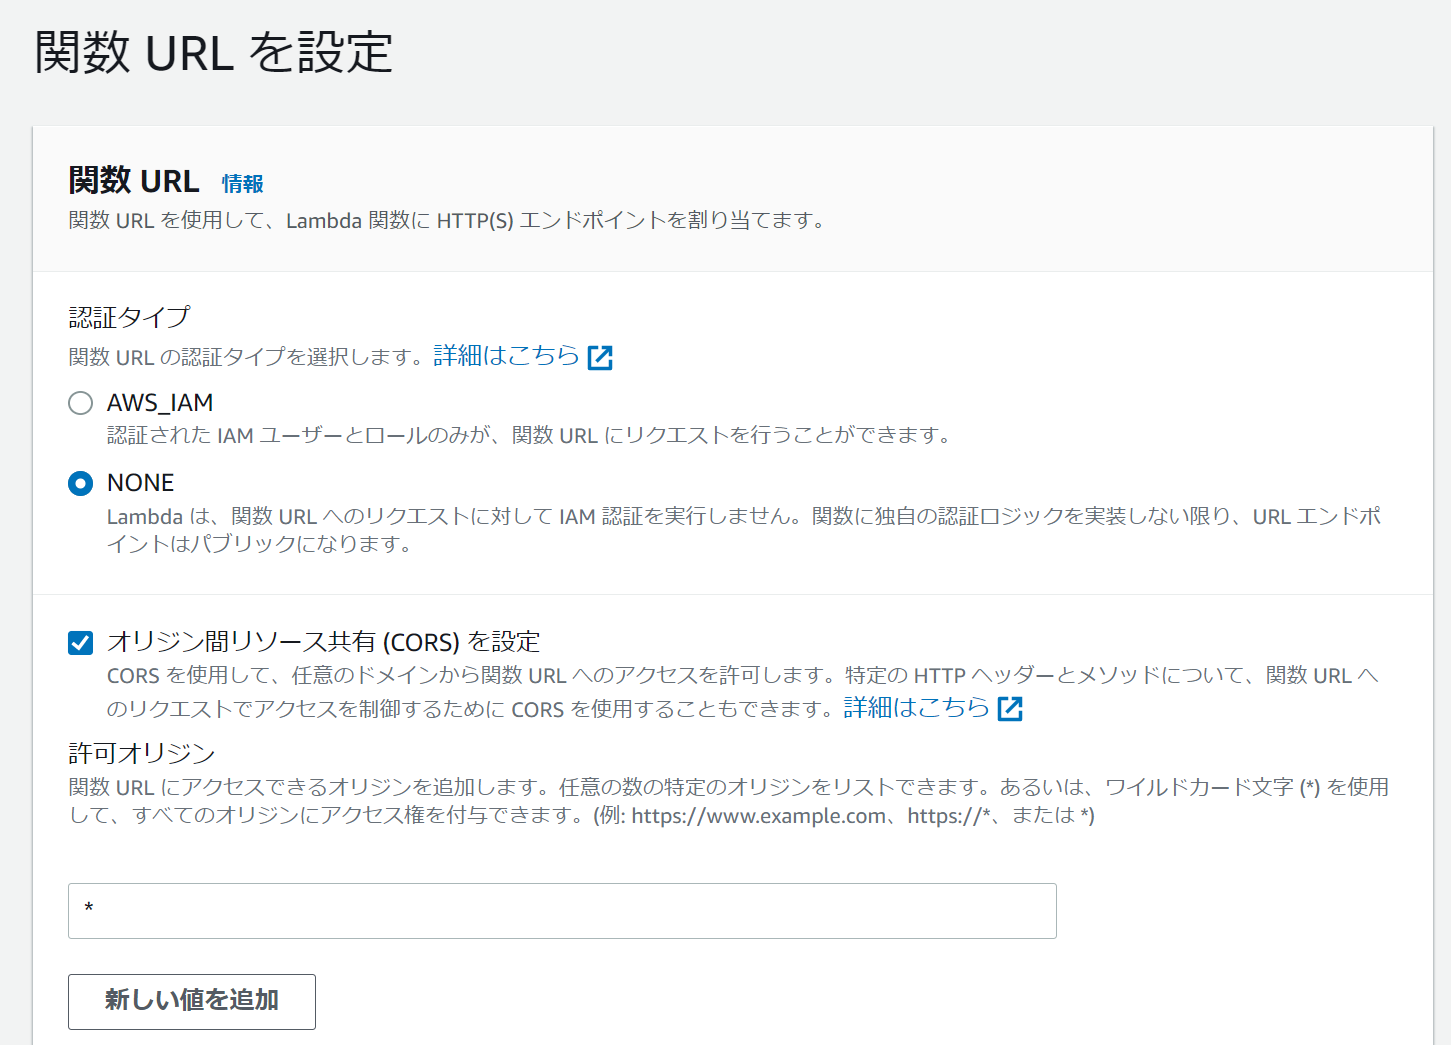Click the external link icon beside 認証タイプ's 詳細はこちら
The image size is (1451, 1045).
(x=600, y=356)
